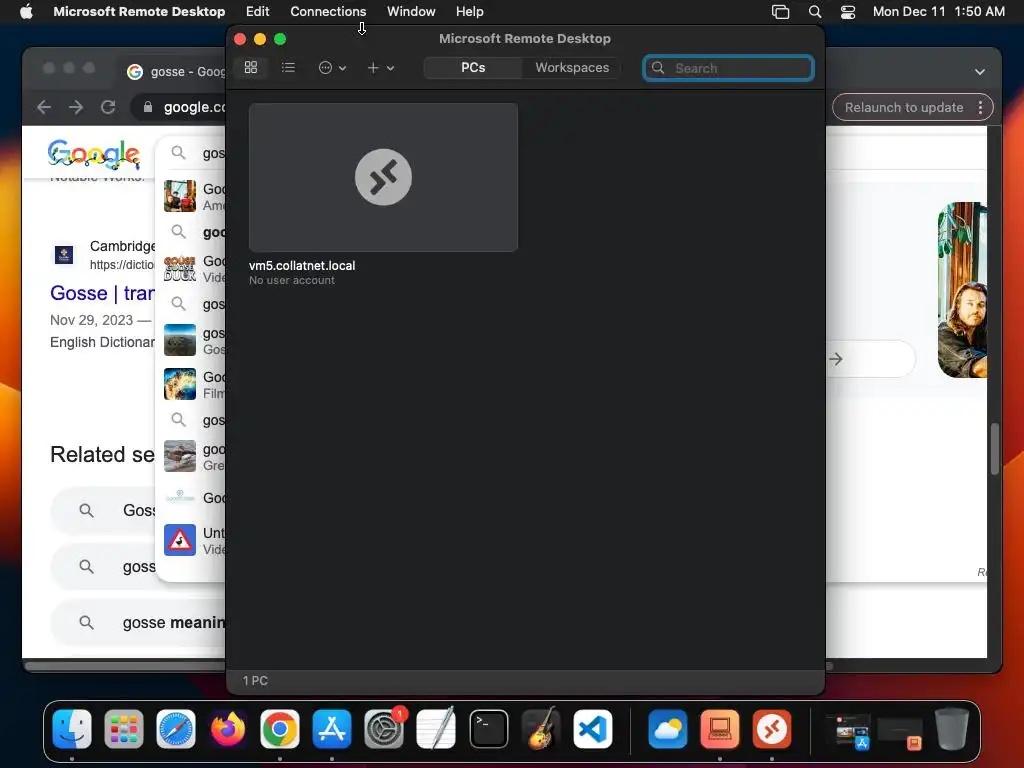Open GarageBand from the Dock
Viewport: 1024px width, 768px height.
coord(541,729)
